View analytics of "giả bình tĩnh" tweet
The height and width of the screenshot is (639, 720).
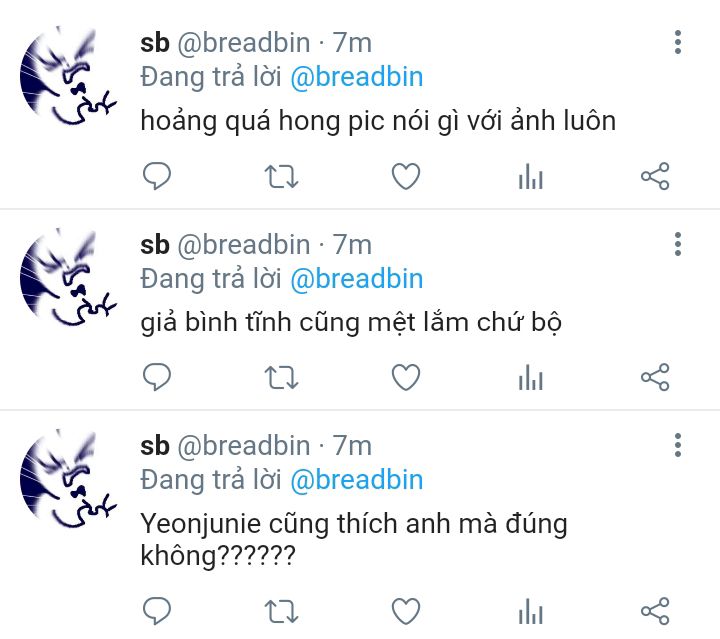click(531, 377)
